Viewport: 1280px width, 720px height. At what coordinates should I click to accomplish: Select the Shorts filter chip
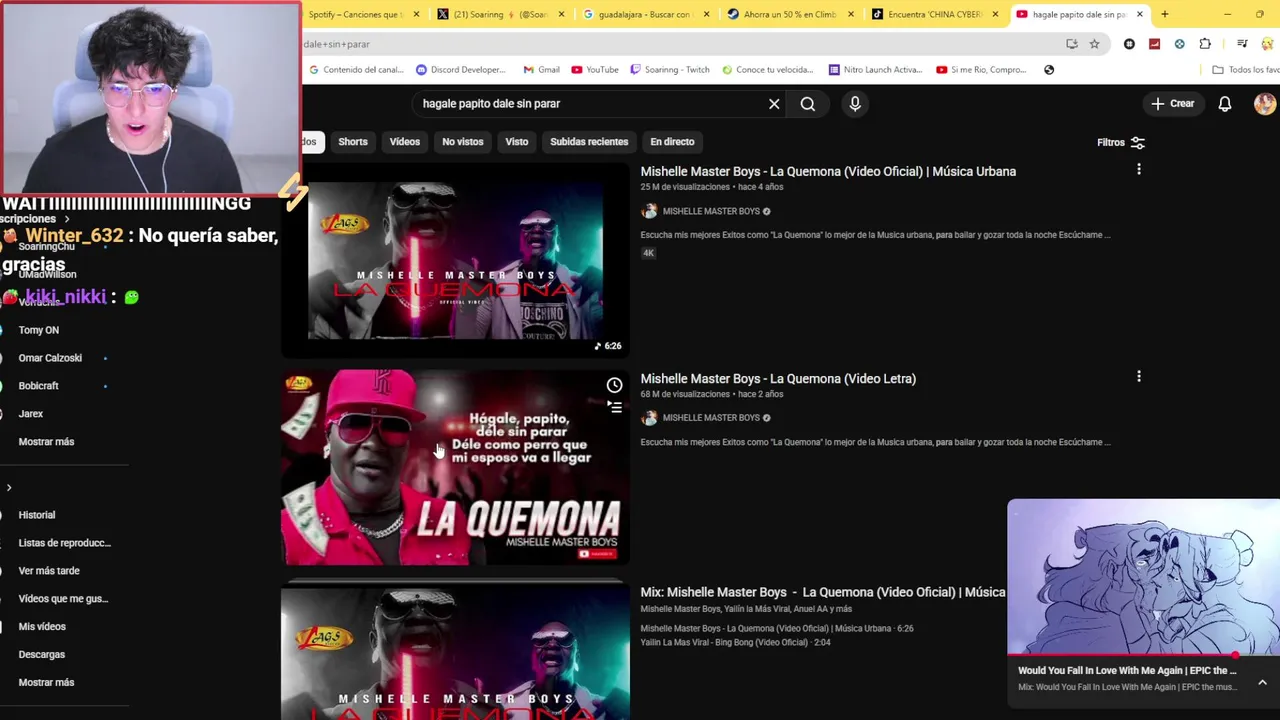353,142
